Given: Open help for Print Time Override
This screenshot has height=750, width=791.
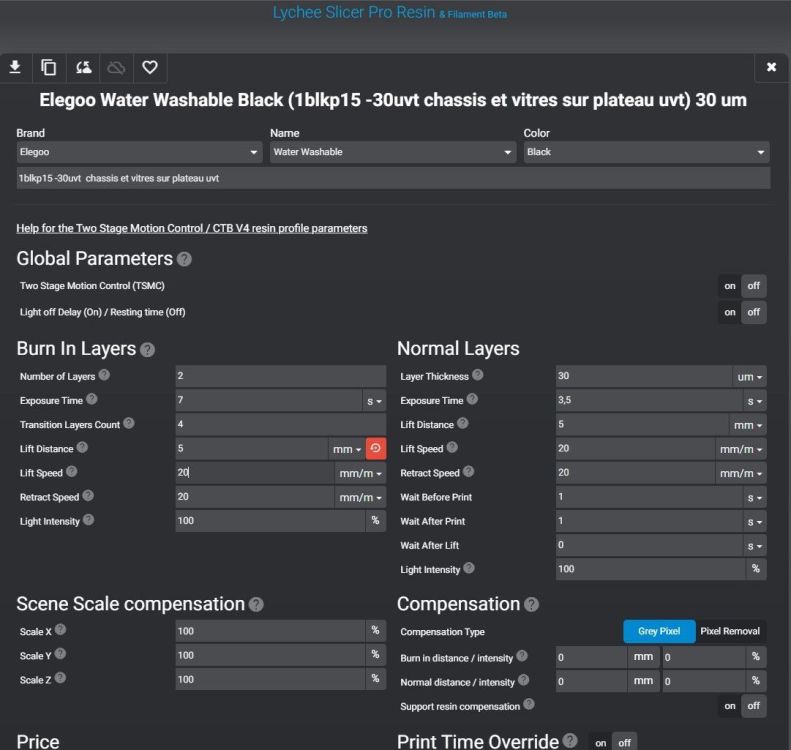Looking at the screenshot, I should [x=570, y=741].
